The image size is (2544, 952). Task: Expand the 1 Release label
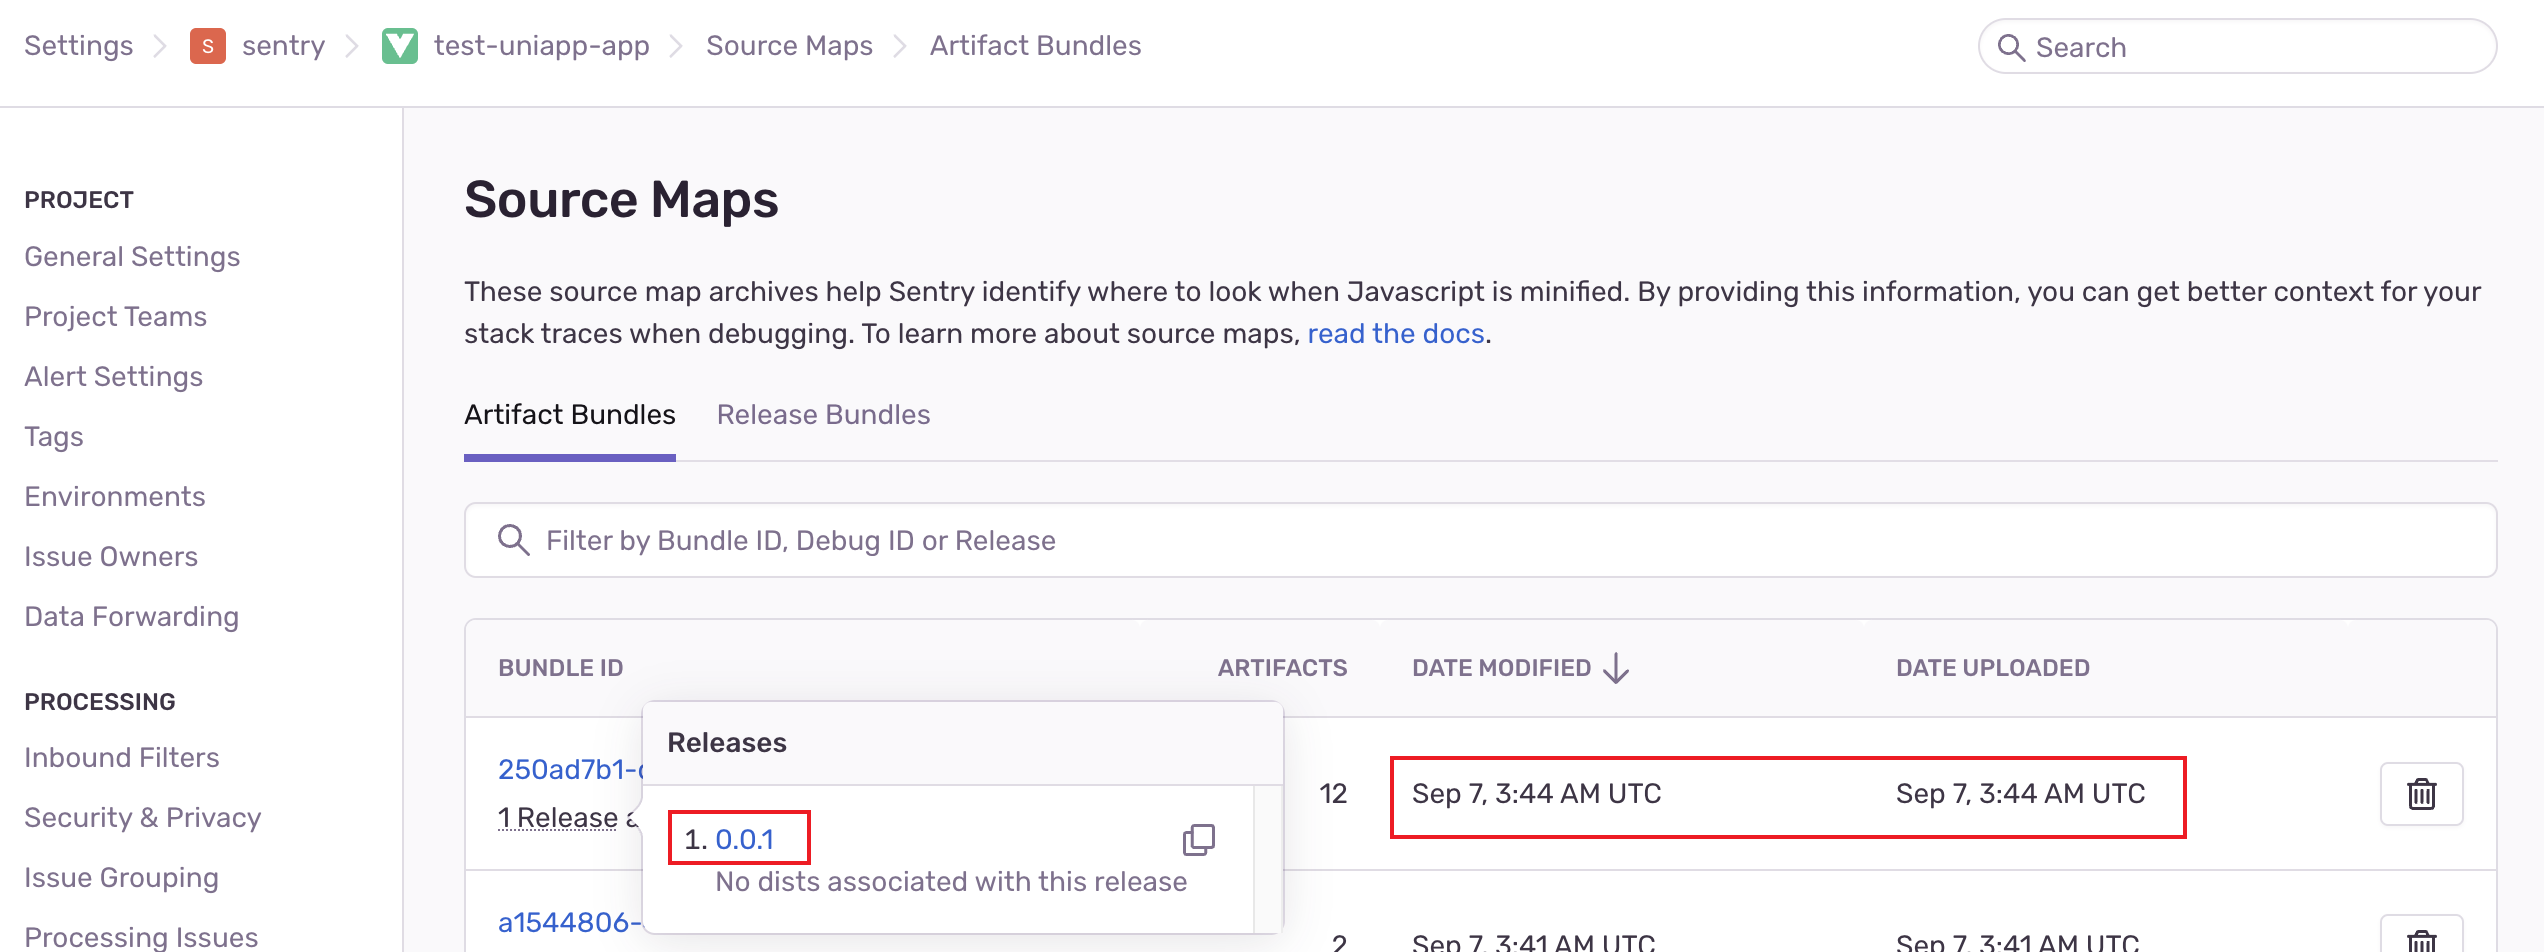(x=558, y=818)
